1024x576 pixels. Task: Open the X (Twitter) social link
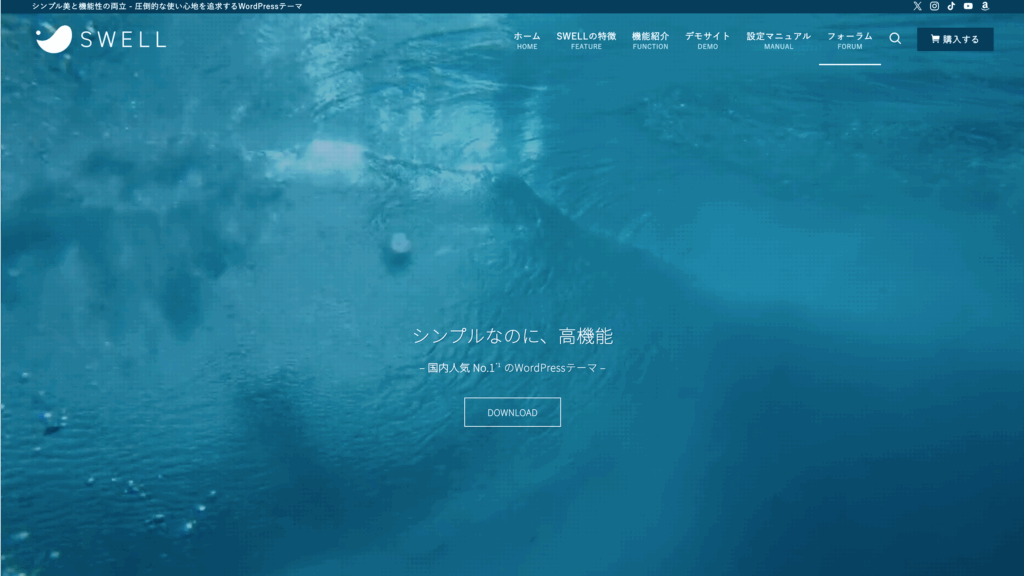coord(918,6)
